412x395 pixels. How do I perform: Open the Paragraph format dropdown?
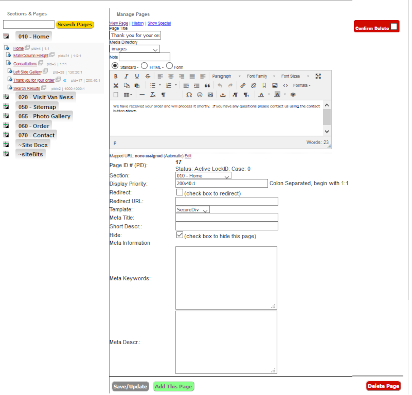click(x=226, y=76)
